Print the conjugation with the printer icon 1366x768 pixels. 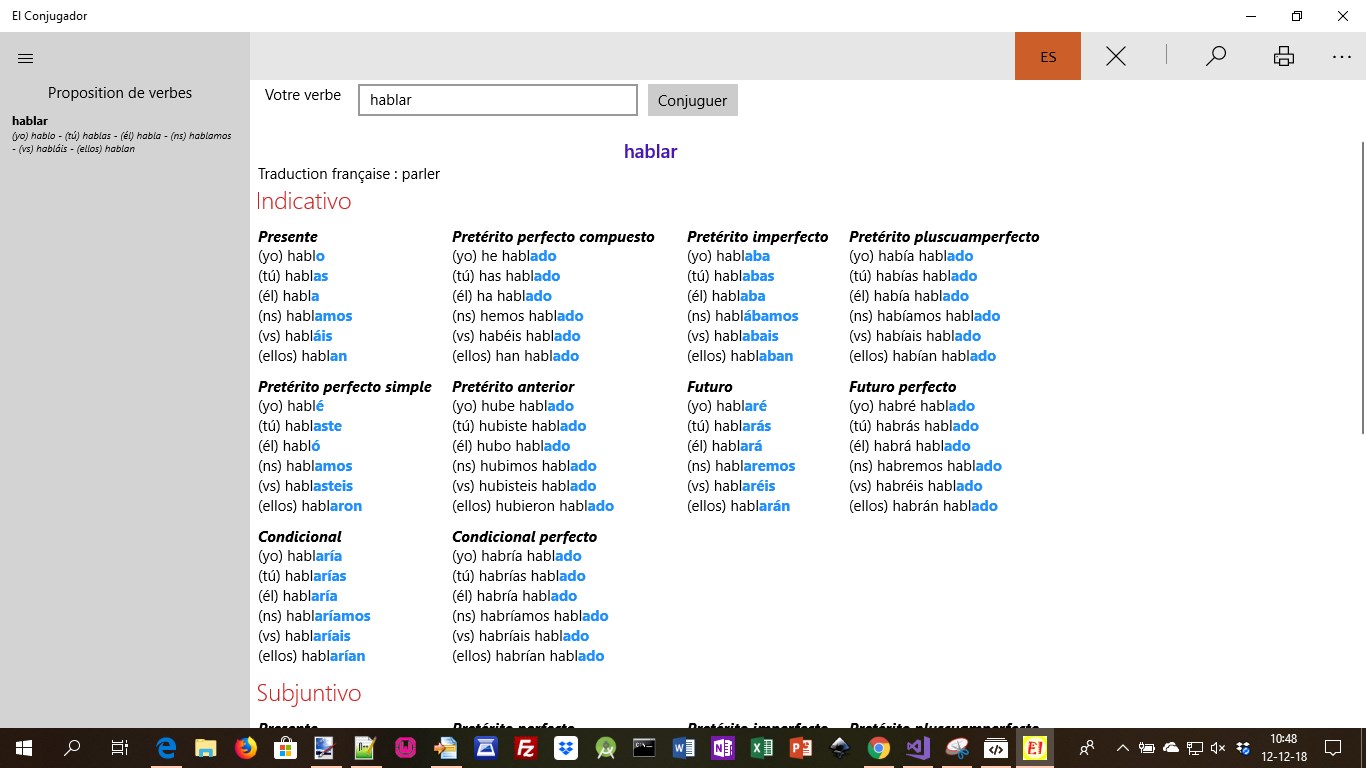(1284, 56)
